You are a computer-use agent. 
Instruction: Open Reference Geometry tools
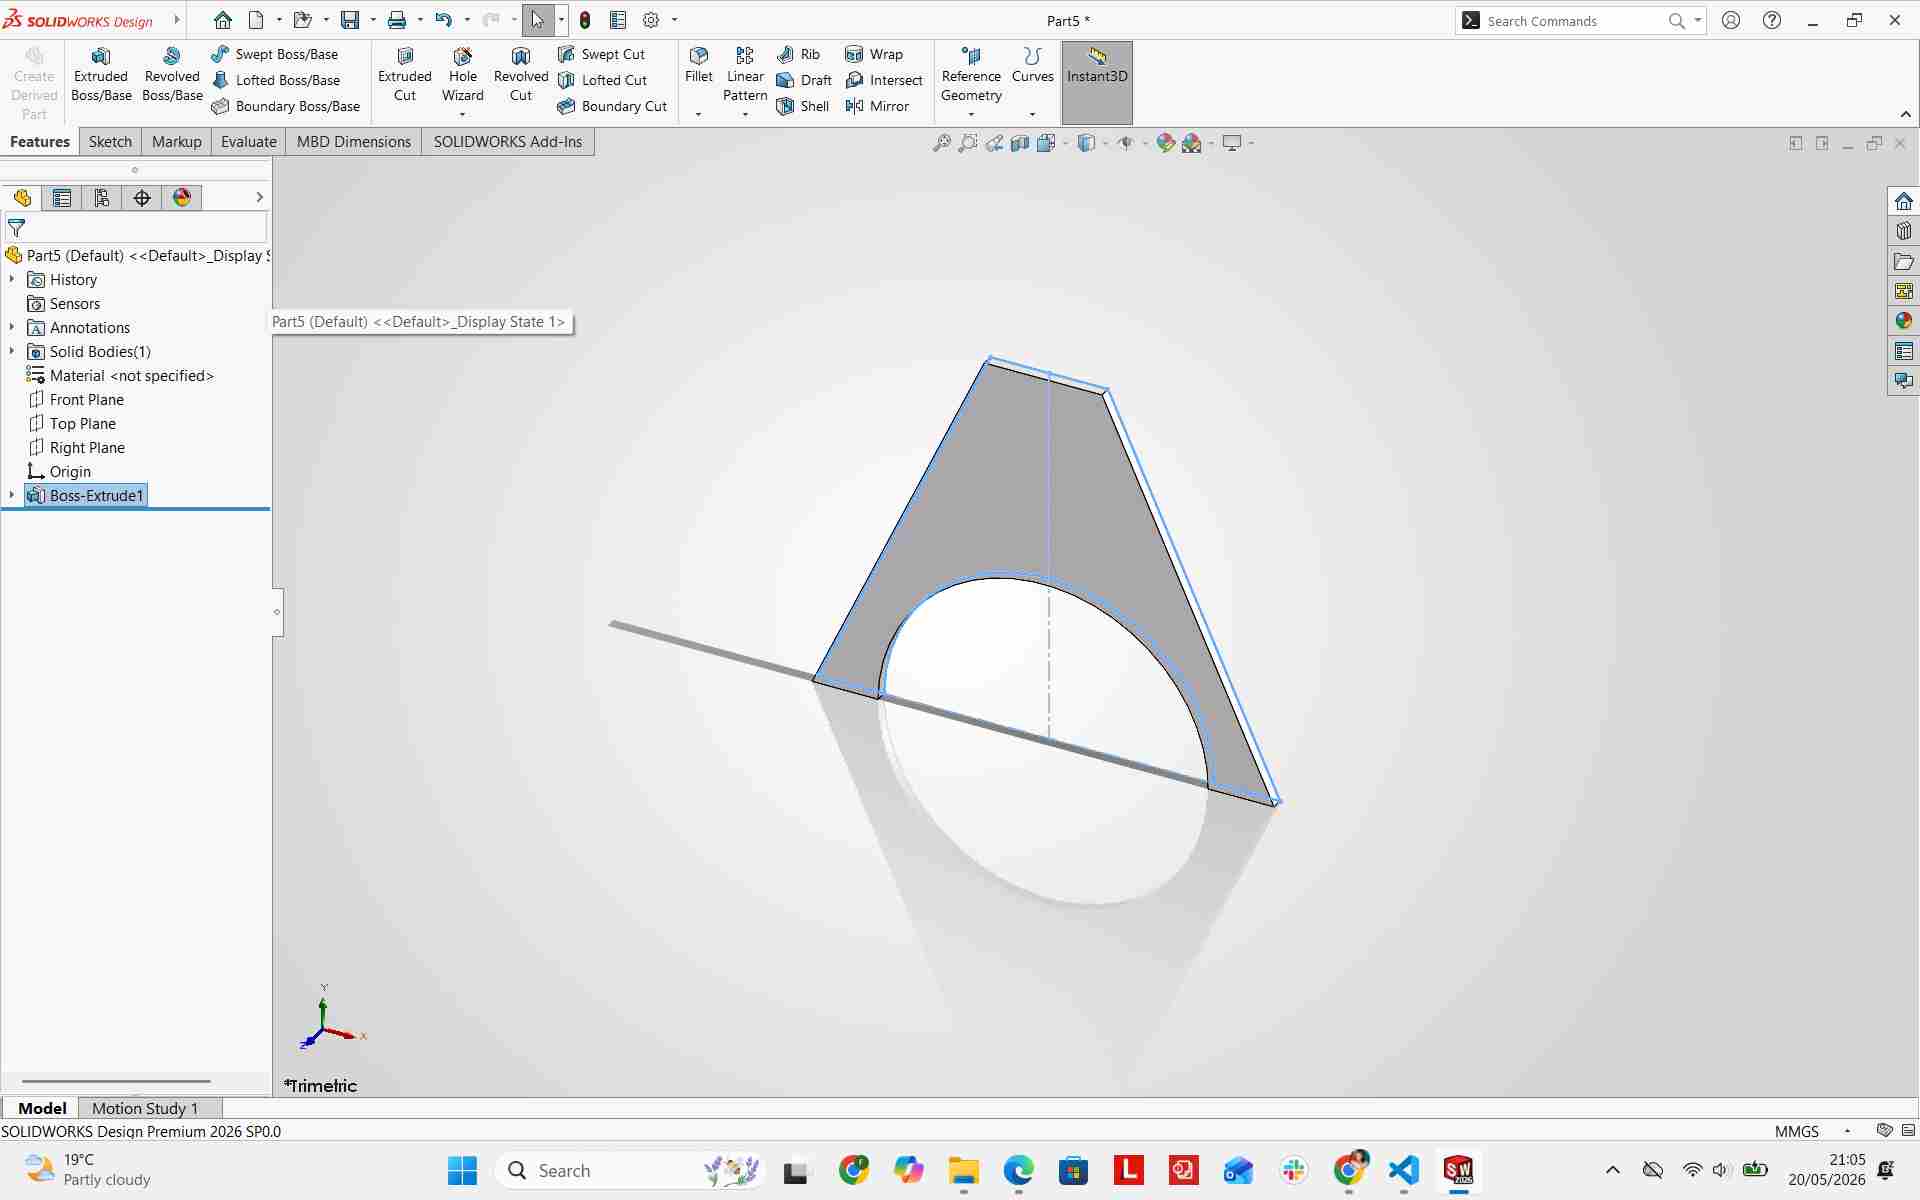(x=971, y=75)
